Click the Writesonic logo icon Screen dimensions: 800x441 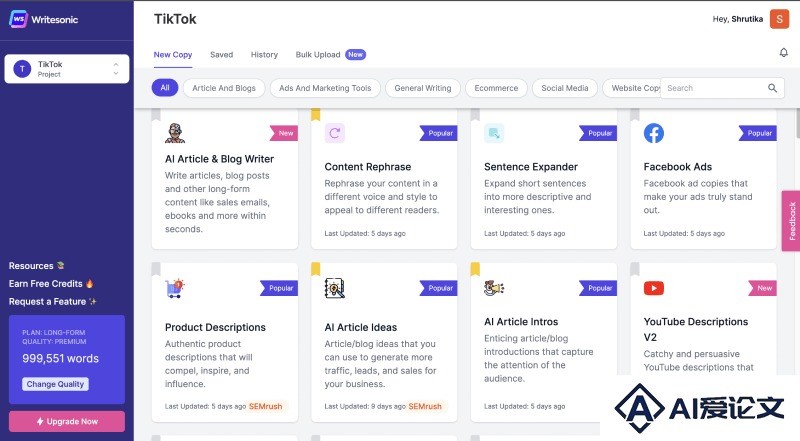coord(18,19)
